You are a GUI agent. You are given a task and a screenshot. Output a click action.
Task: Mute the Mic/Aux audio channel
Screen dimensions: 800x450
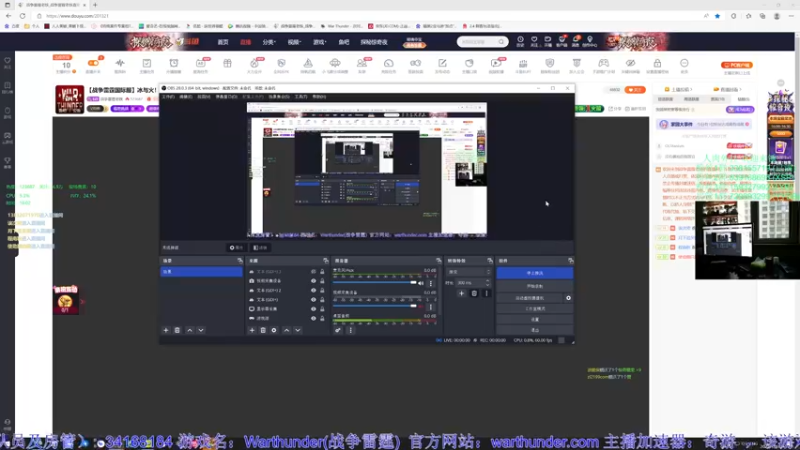coord(421,283)
